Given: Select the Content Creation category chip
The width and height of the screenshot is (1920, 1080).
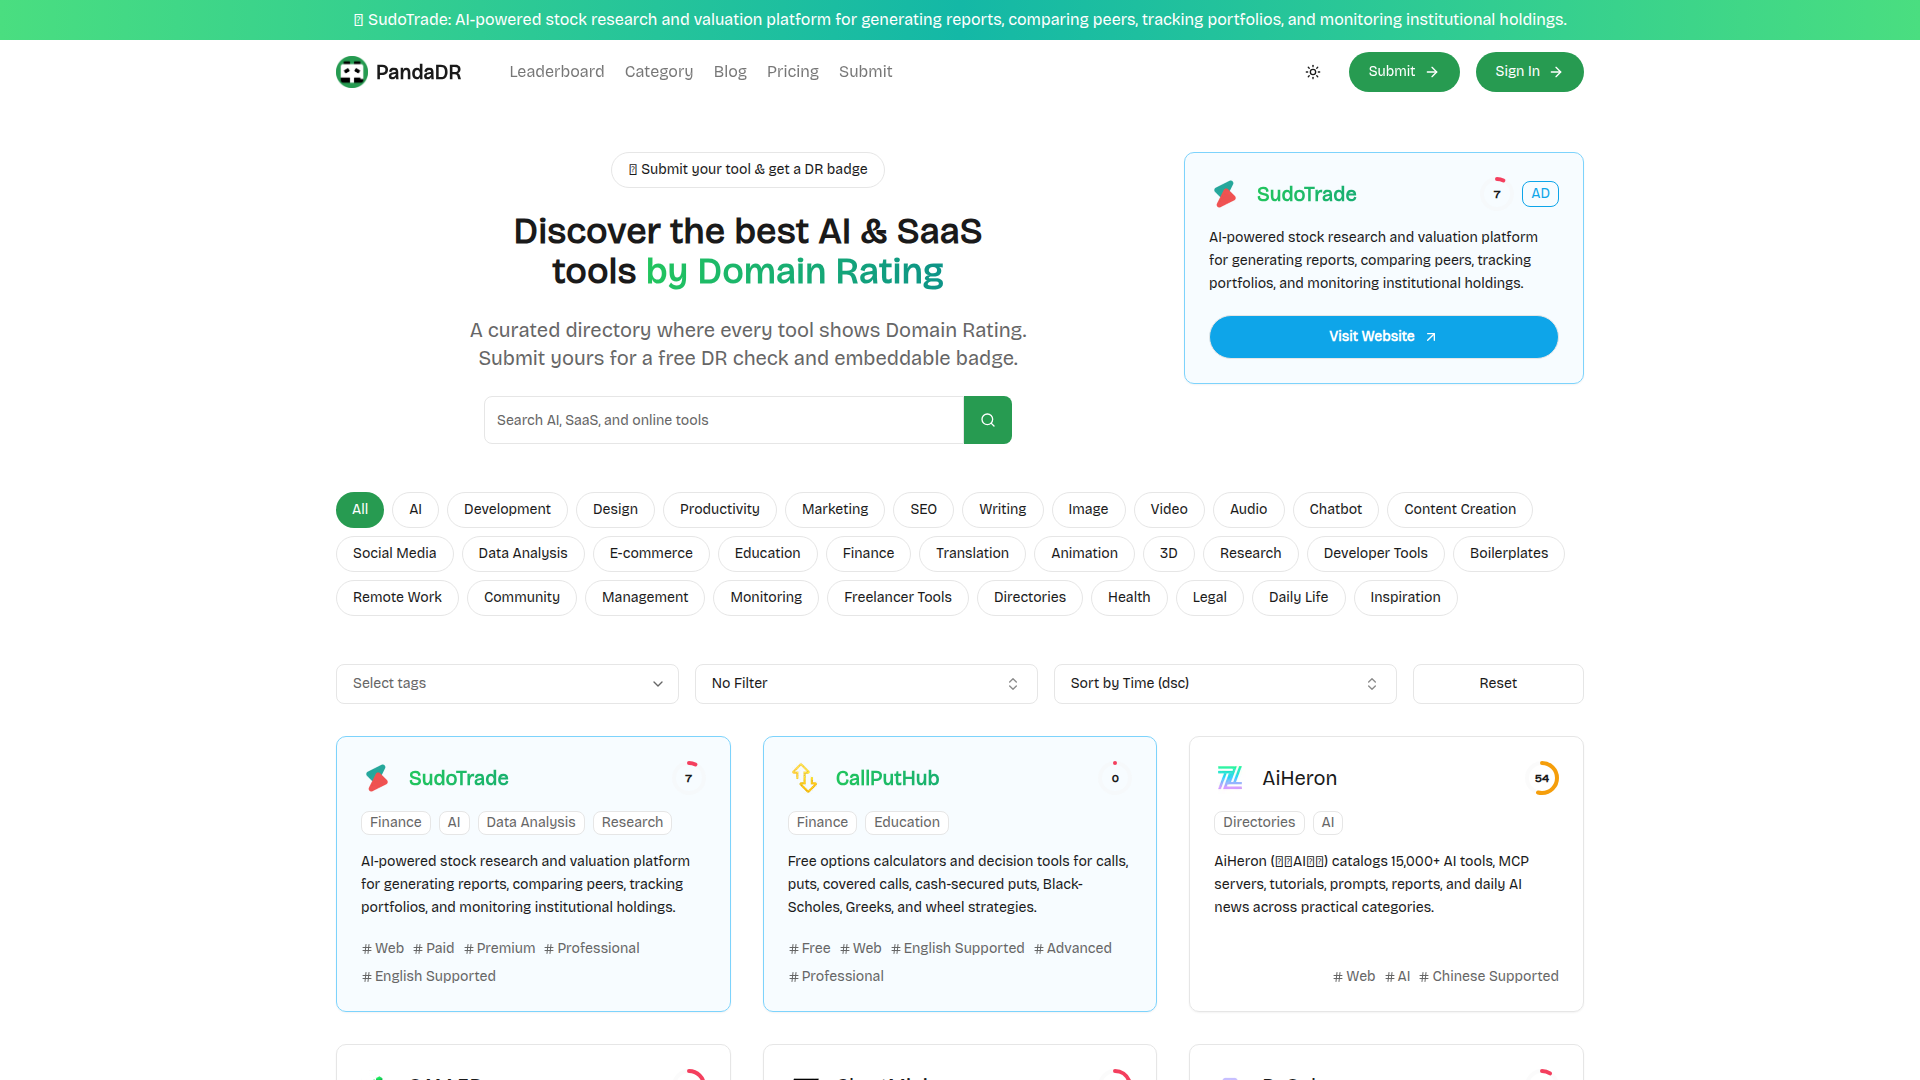Looking at the screenshot, I should pyautogui.click(x=1460, y=510).
